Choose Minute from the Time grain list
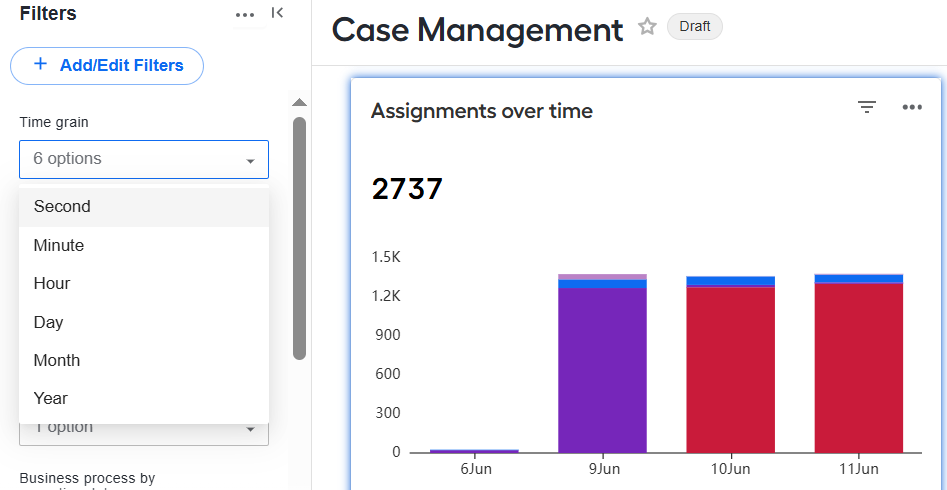 [x=144, y=245]
